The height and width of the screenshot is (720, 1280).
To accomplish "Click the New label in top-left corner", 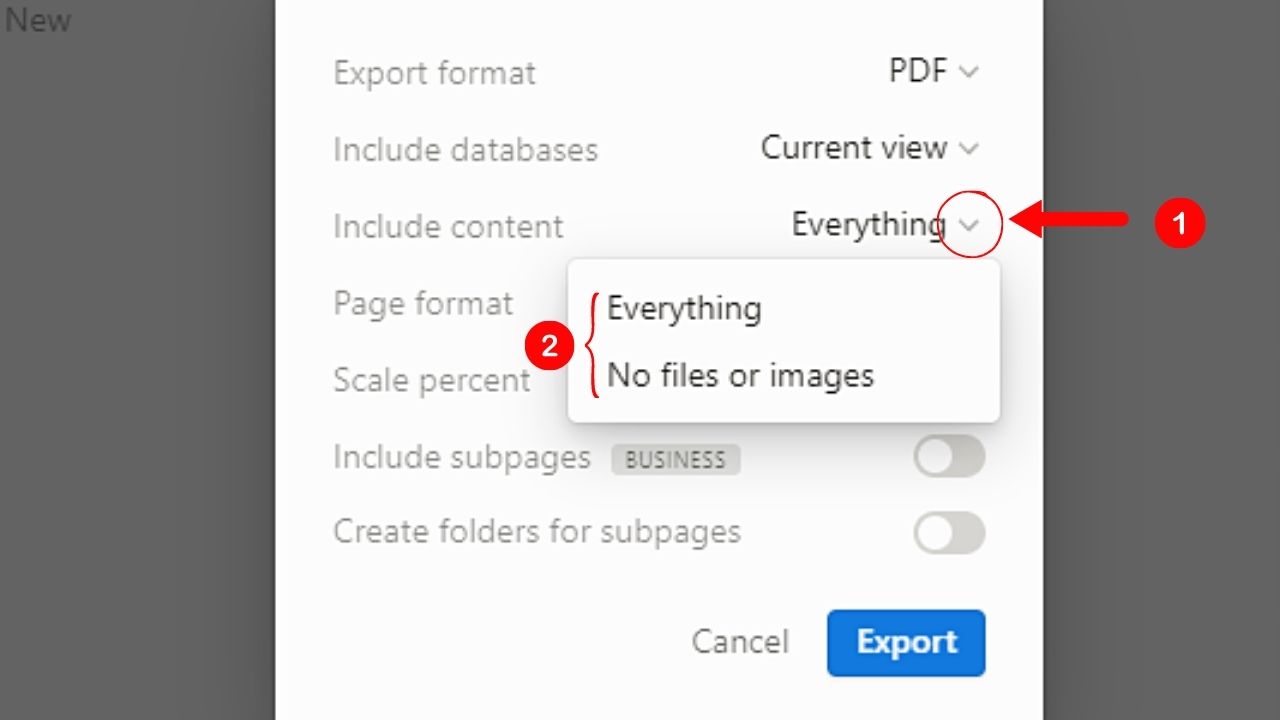I will (38, 20).
